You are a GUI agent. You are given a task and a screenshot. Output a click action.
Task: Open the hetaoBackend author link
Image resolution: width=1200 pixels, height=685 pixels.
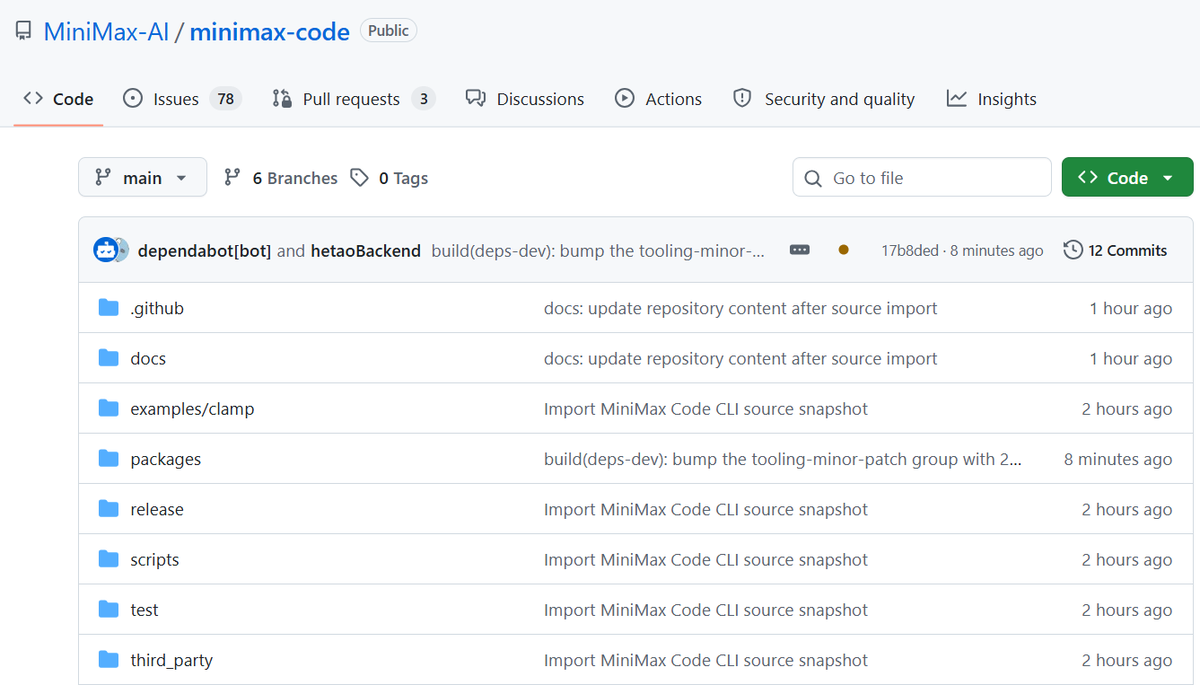pos(366,251)
